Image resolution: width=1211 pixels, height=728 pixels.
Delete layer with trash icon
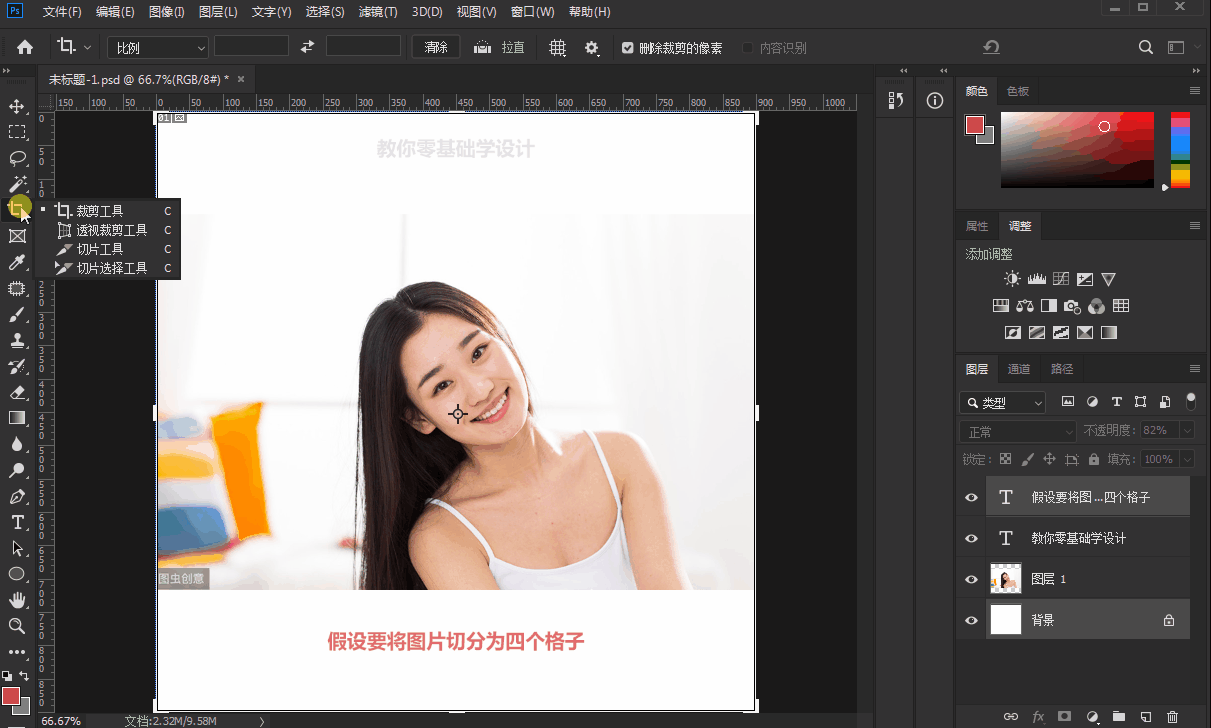[x=1173, y=716]
